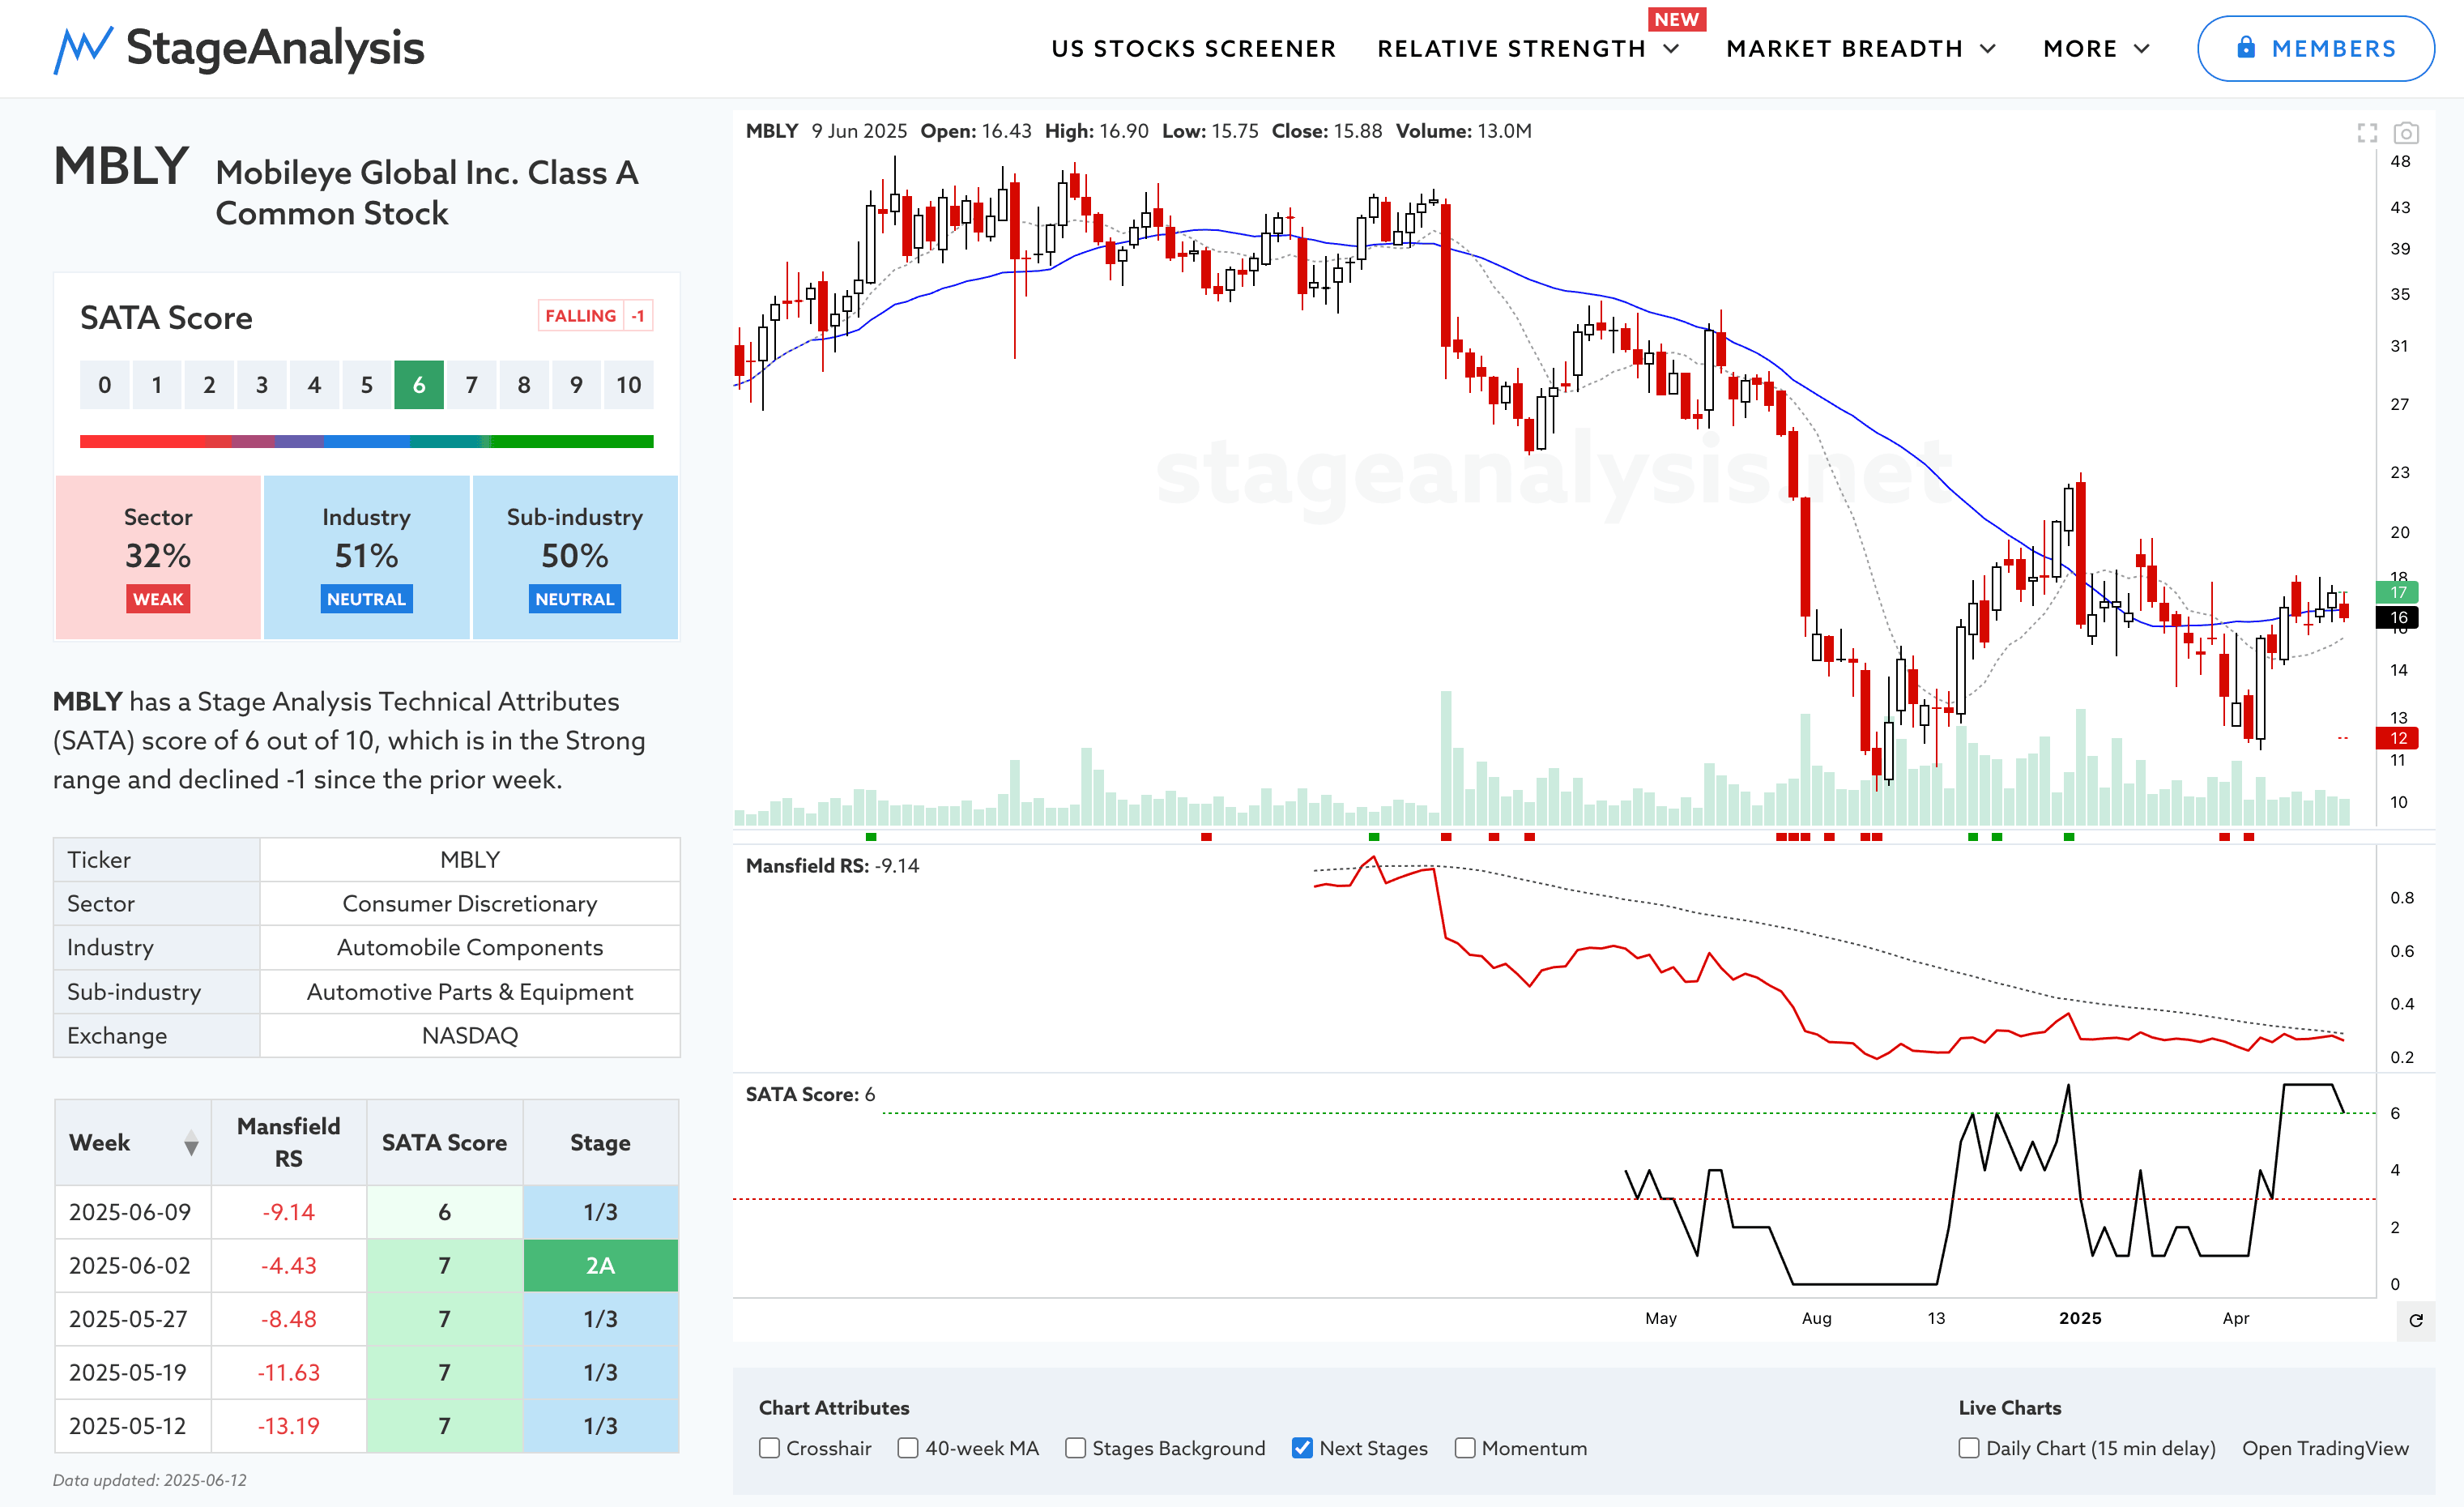Click the Stage column header
The width and height of the screenshot is (2464, 1507).
click(x=600, y=1143)
